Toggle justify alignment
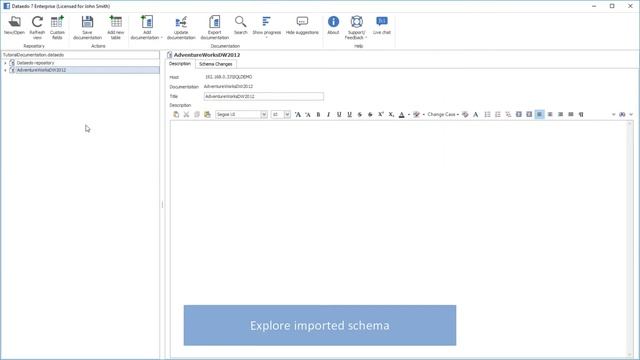640x360 pixels. (x=571, y=115)
